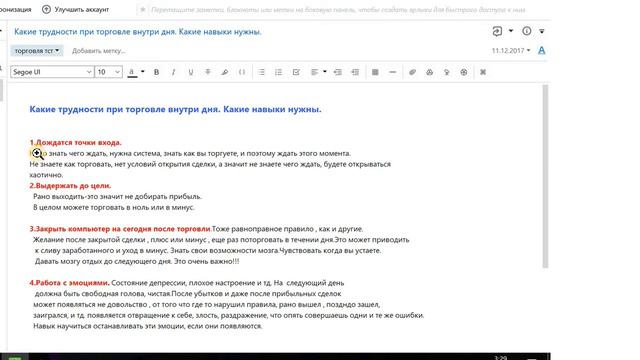This screenshot has width=640, height=360.
Task: Click the Google Drive icon
Action: tap(429, 72)
